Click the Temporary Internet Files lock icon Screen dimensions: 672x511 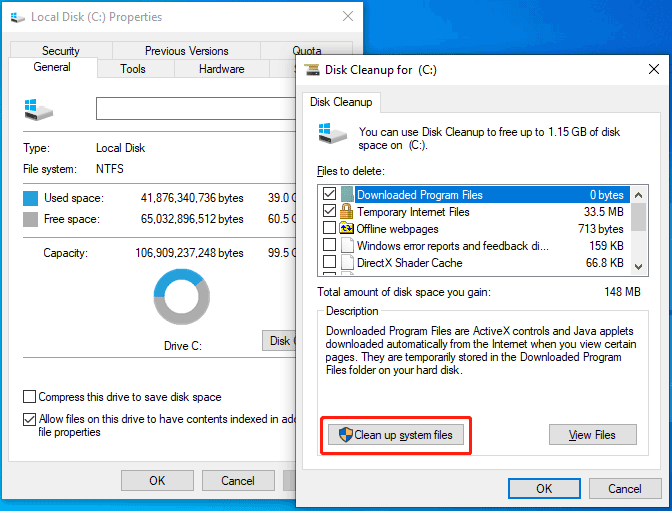tap(346, 211)
